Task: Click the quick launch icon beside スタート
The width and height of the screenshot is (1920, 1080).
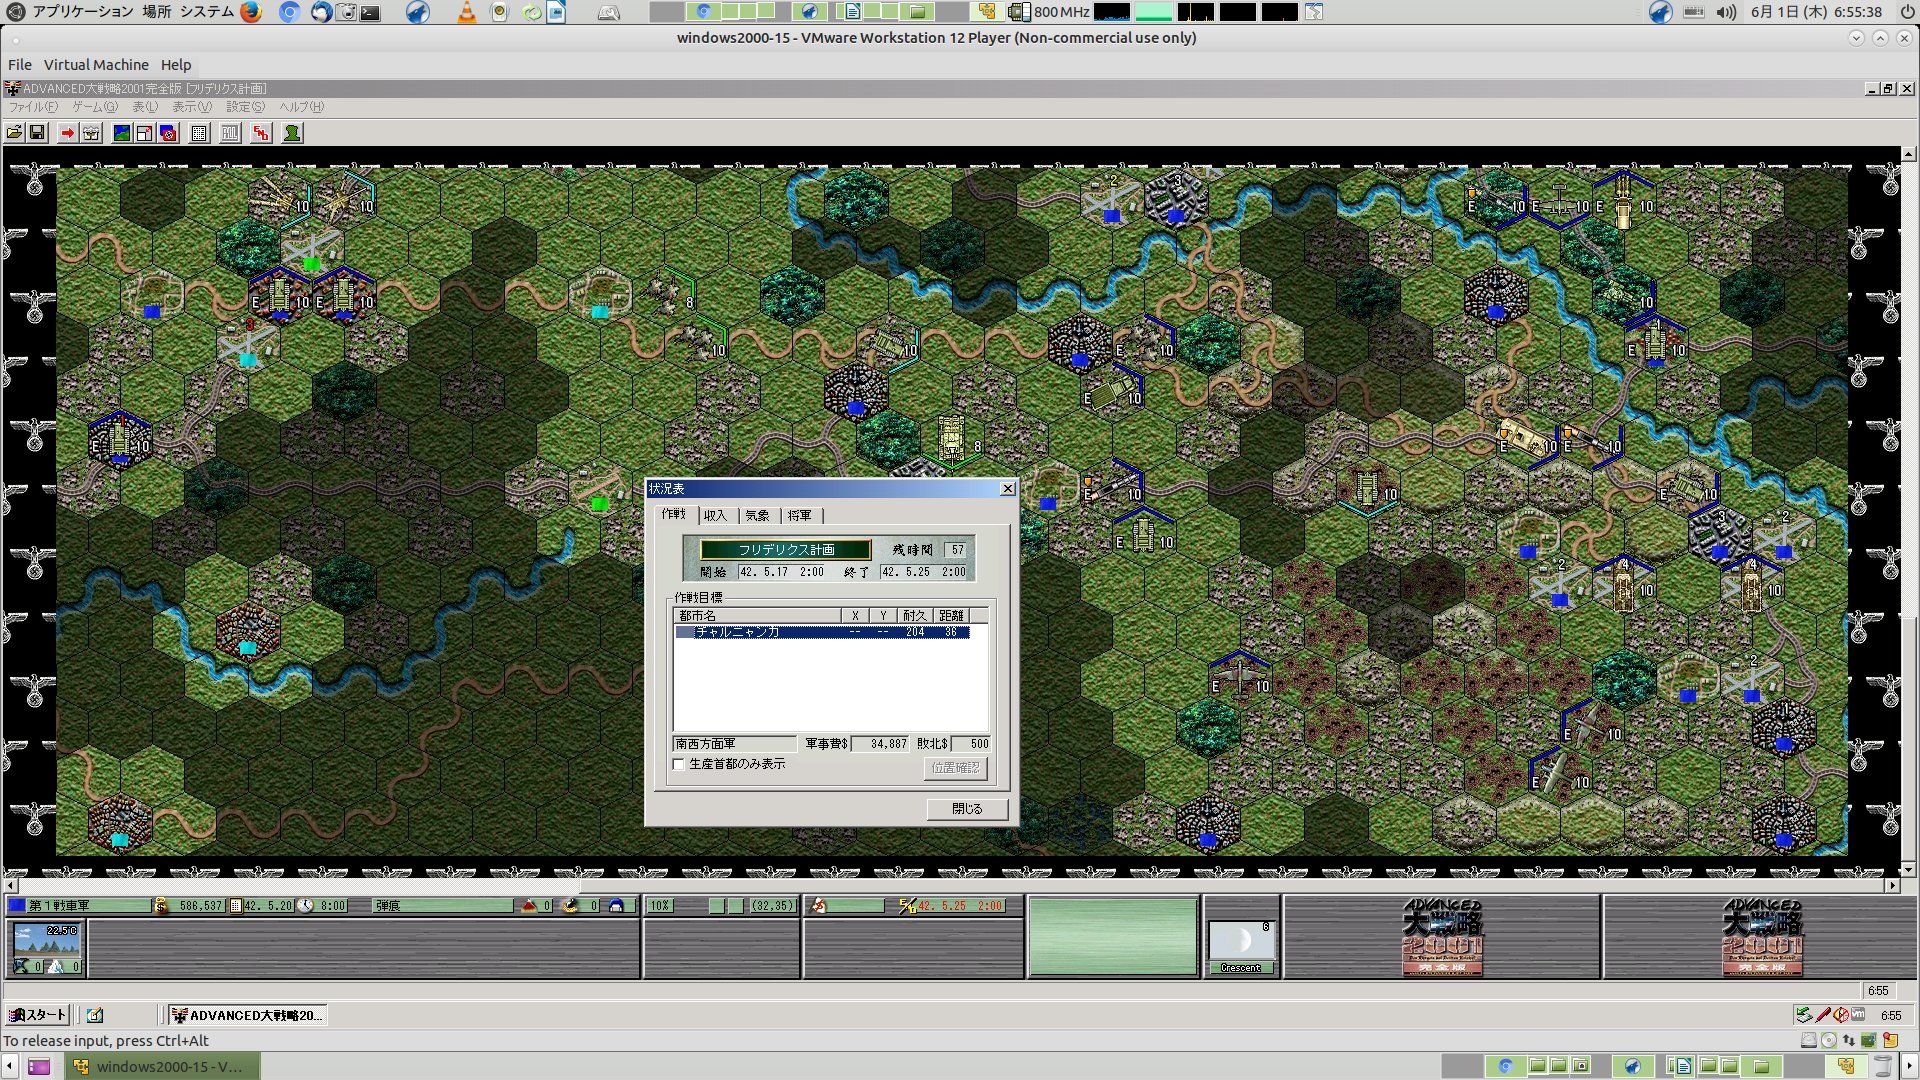Action: click(95, 1015)
